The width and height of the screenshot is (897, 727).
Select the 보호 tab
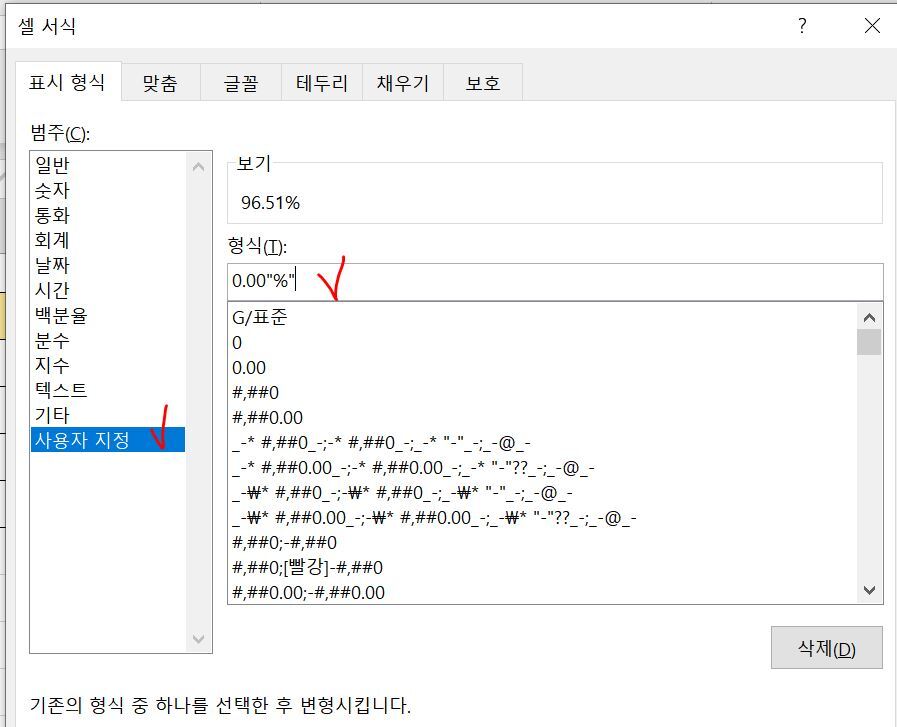coord(483,83)
